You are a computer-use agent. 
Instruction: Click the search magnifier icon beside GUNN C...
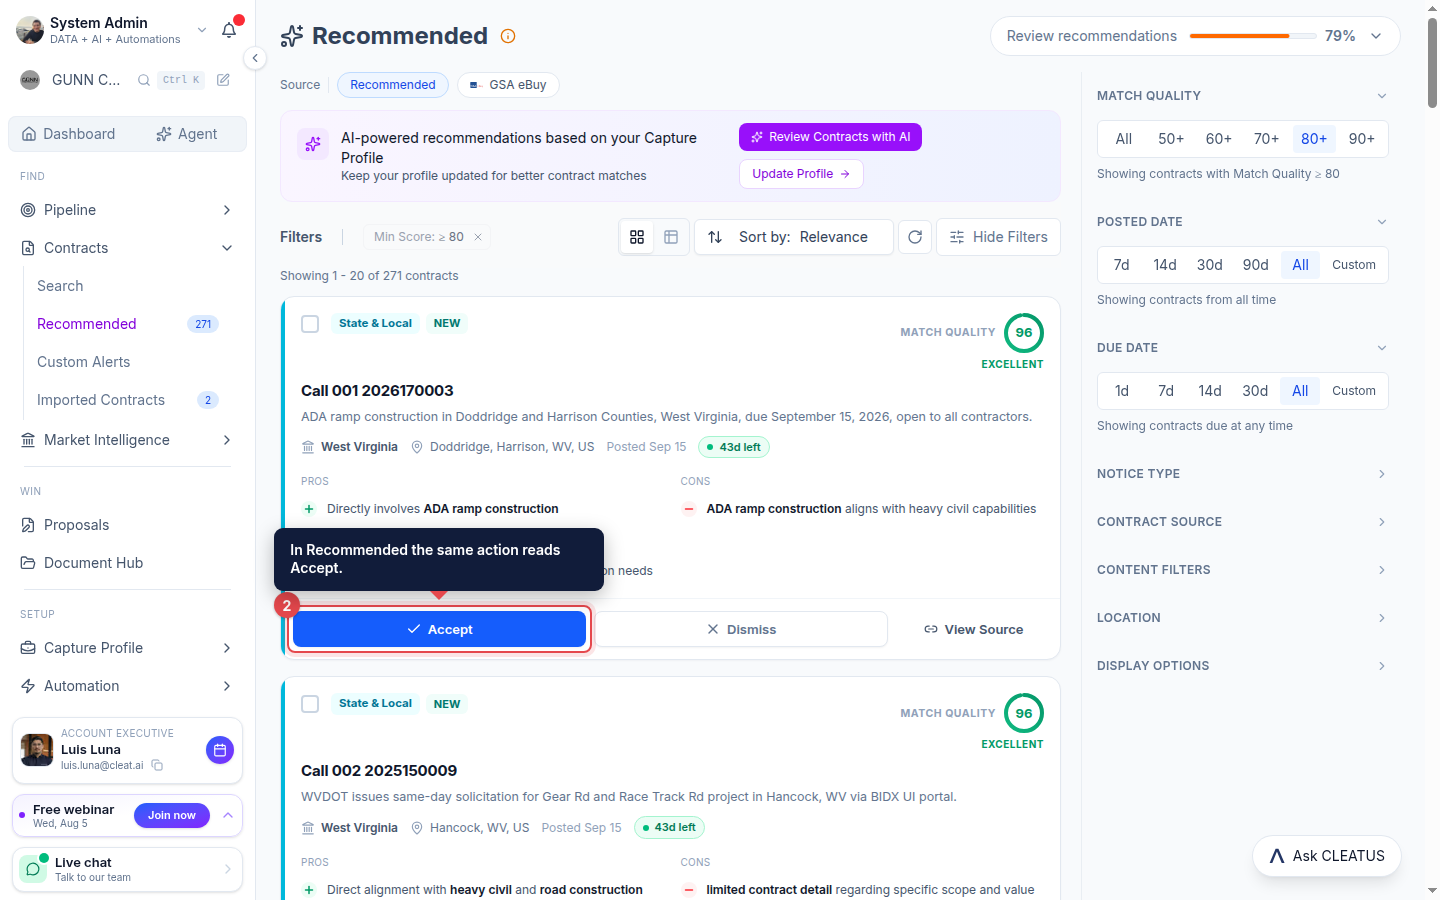pos(144,80)
